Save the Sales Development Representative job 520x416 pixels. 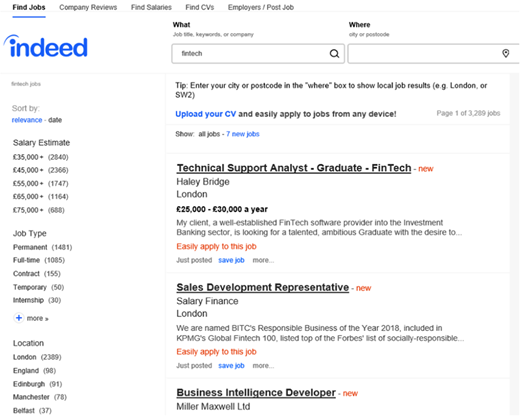(x=231, y=366)
